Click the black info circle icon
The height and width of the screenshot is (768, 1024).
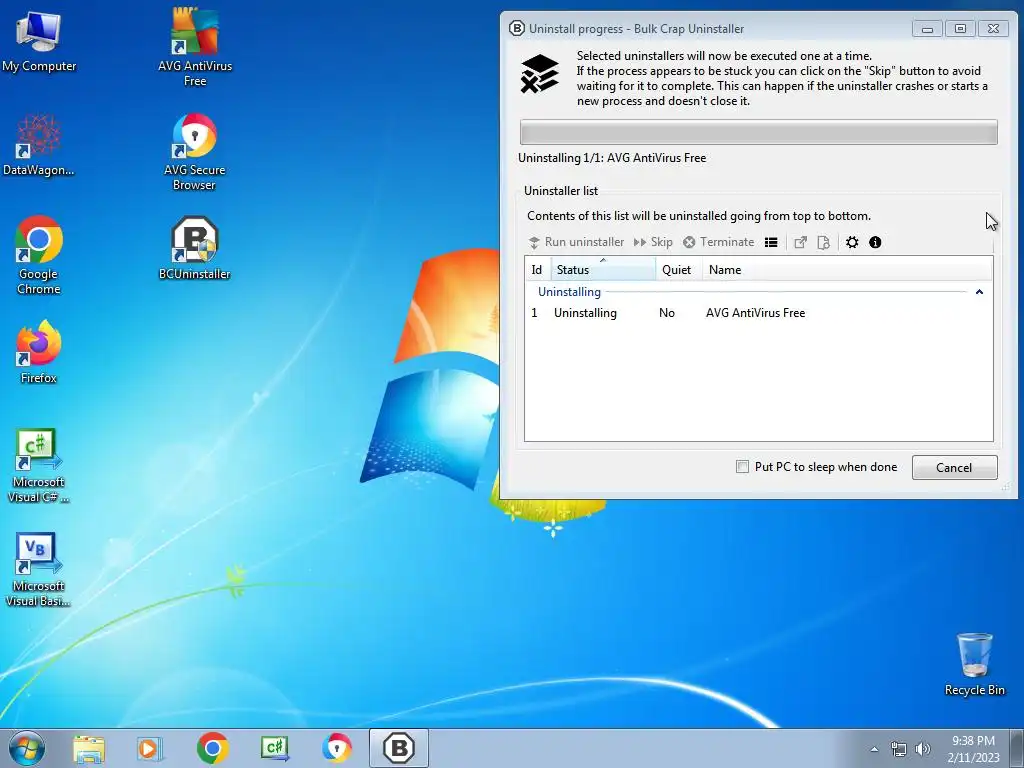point(875,242)
